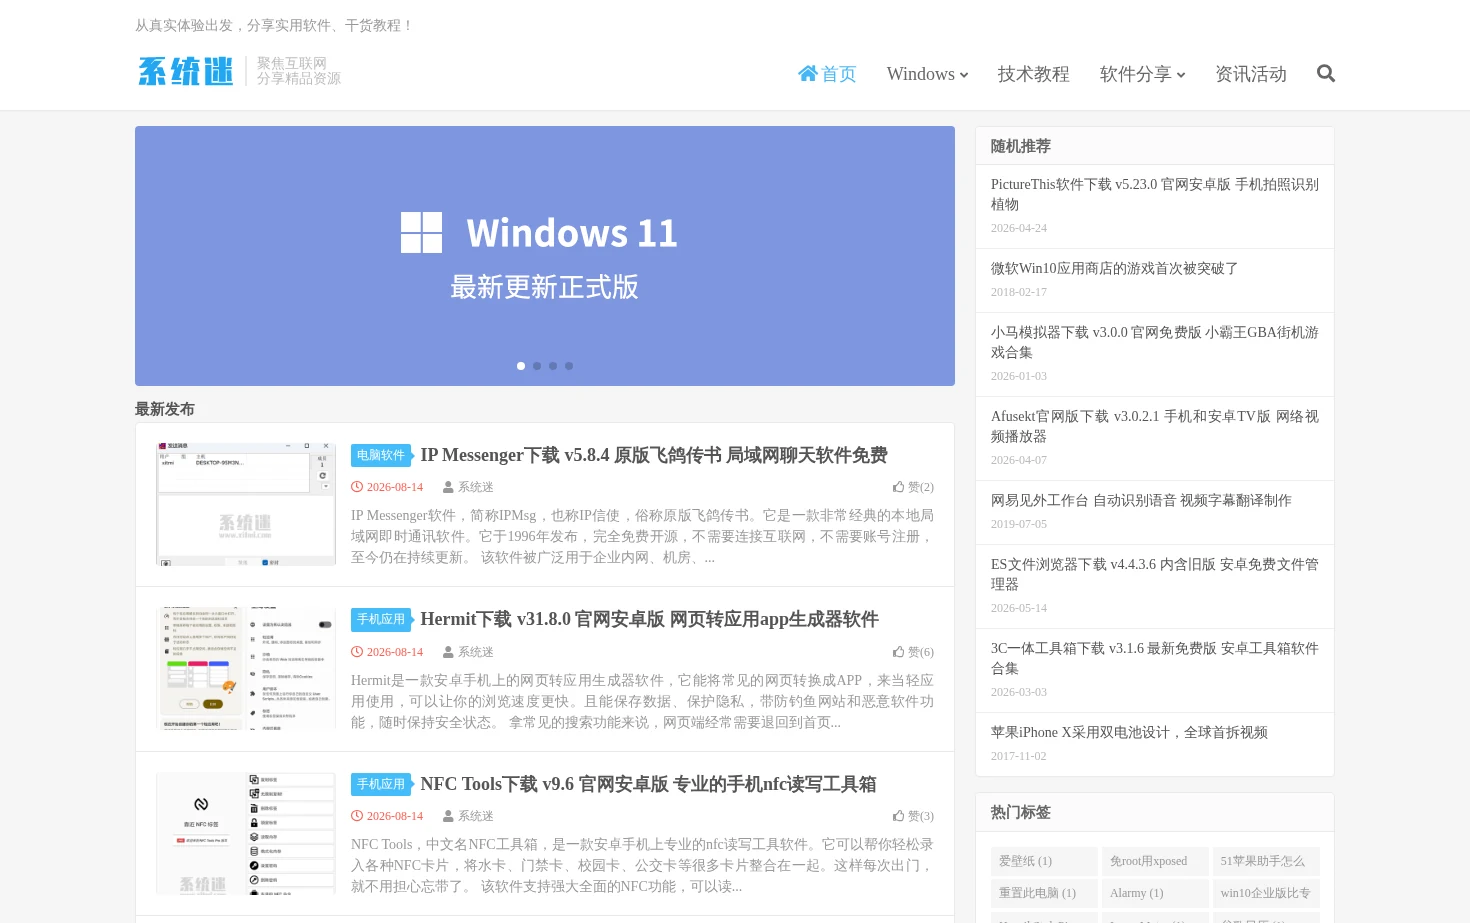The image size is (1470, 923).
Task: Like the IP Messenger post via thumbs-up
Action: click(898, 487)
